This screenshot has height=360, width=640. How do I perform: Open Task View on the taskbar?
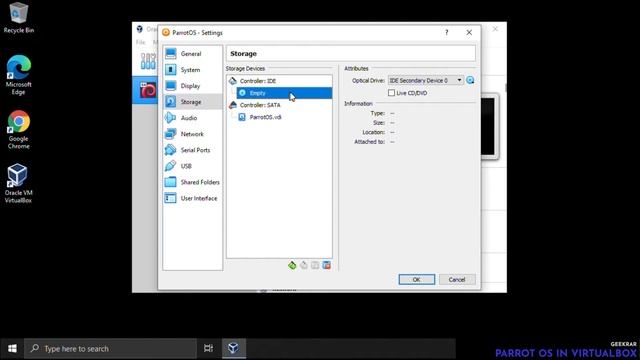click(x=209, y=348)
